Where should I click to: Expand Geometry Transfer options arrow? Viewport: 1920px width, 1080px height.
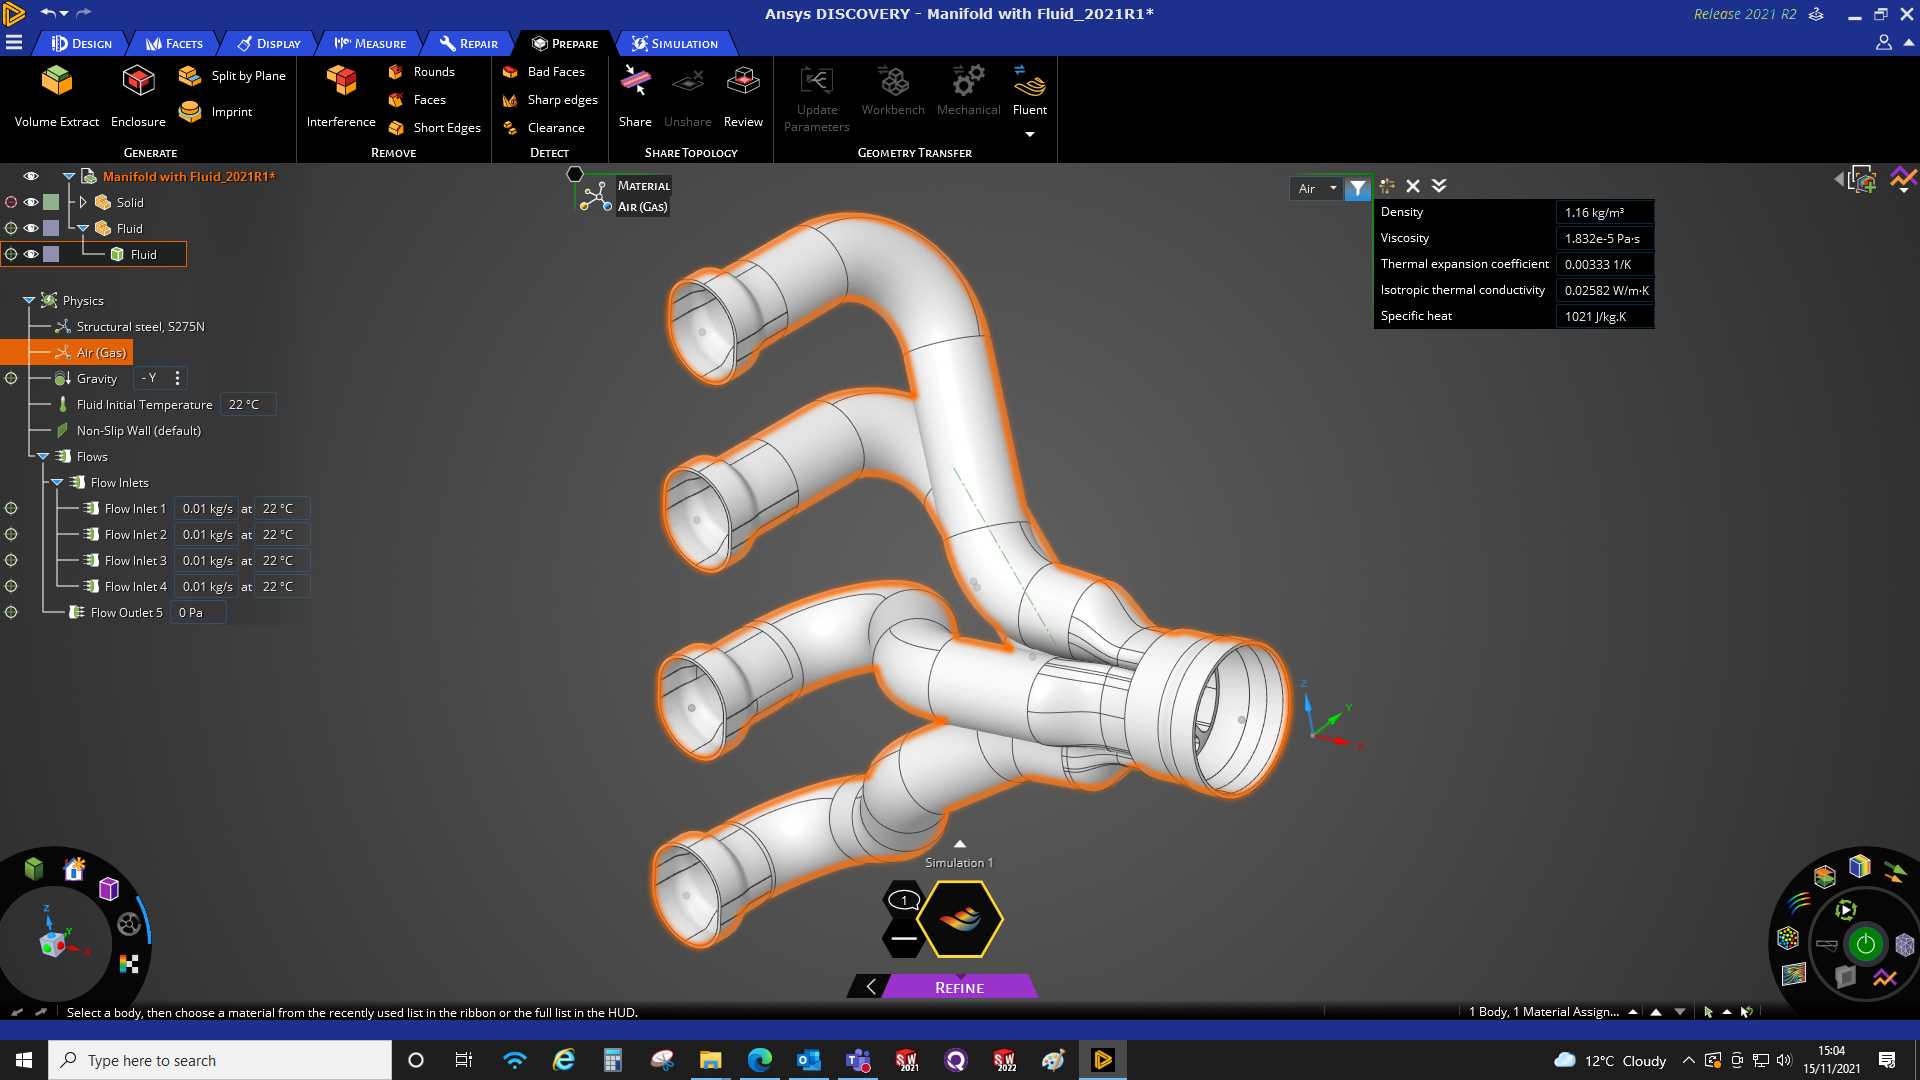click(x=1030, y=134)
